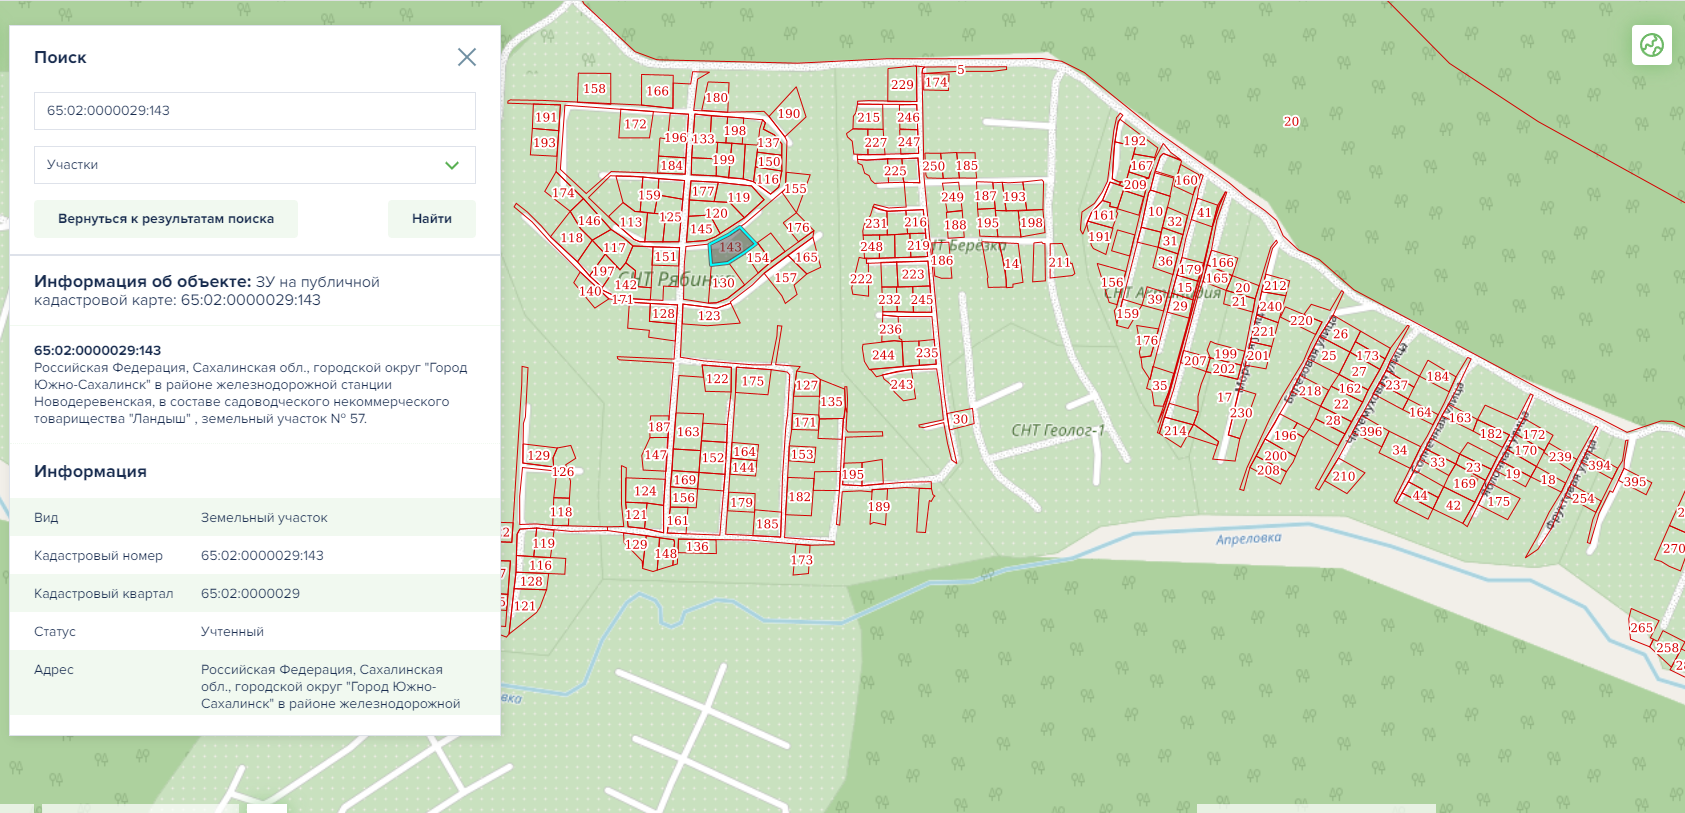This screenshot has width=1685, height=813.
Task: Click the Найти search button
Action: pyautogui.click(x=431, y=219)
